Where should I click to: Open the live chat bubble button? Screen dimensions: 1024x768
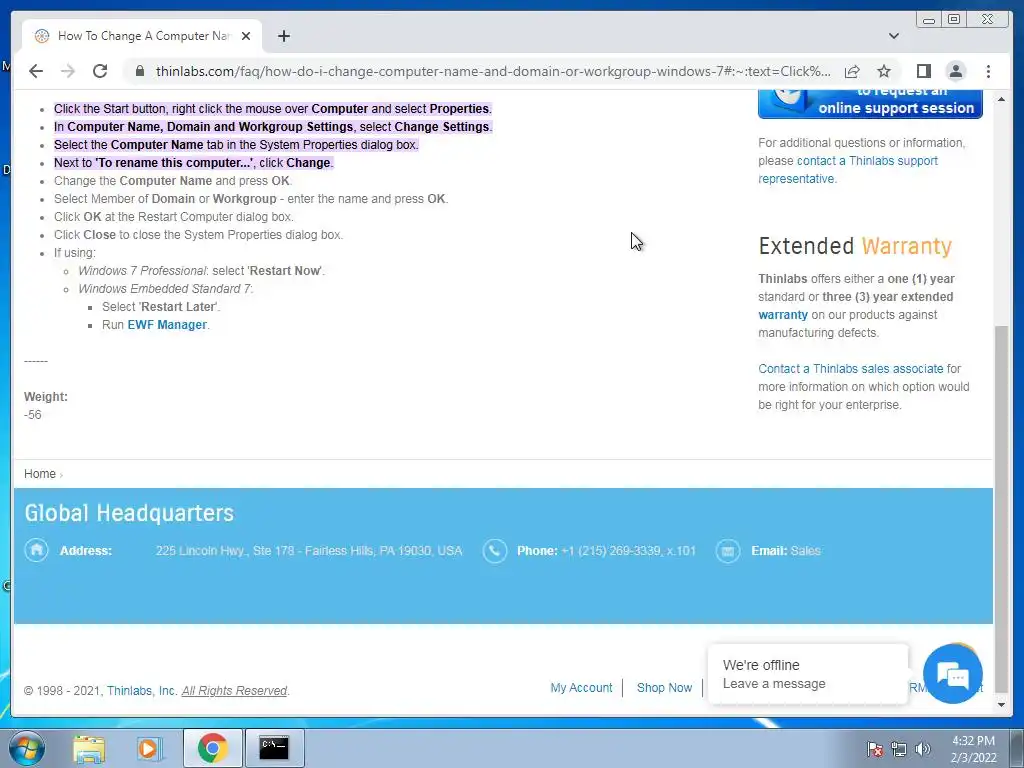coord(953,675)
